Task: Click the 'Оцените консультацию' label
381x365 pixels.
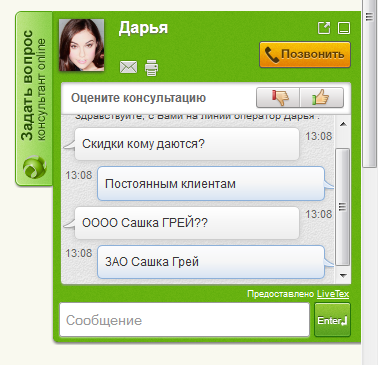Action: coord(138,98)
